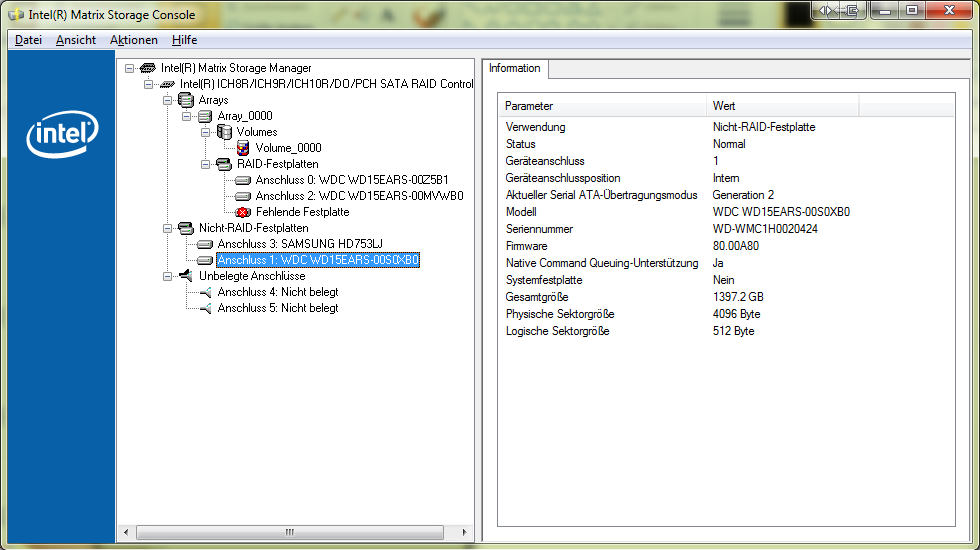The height and width of the screenshot is (550, 980).
Task: Select Volume_0000 in the tree
Action: pos(288,148)
